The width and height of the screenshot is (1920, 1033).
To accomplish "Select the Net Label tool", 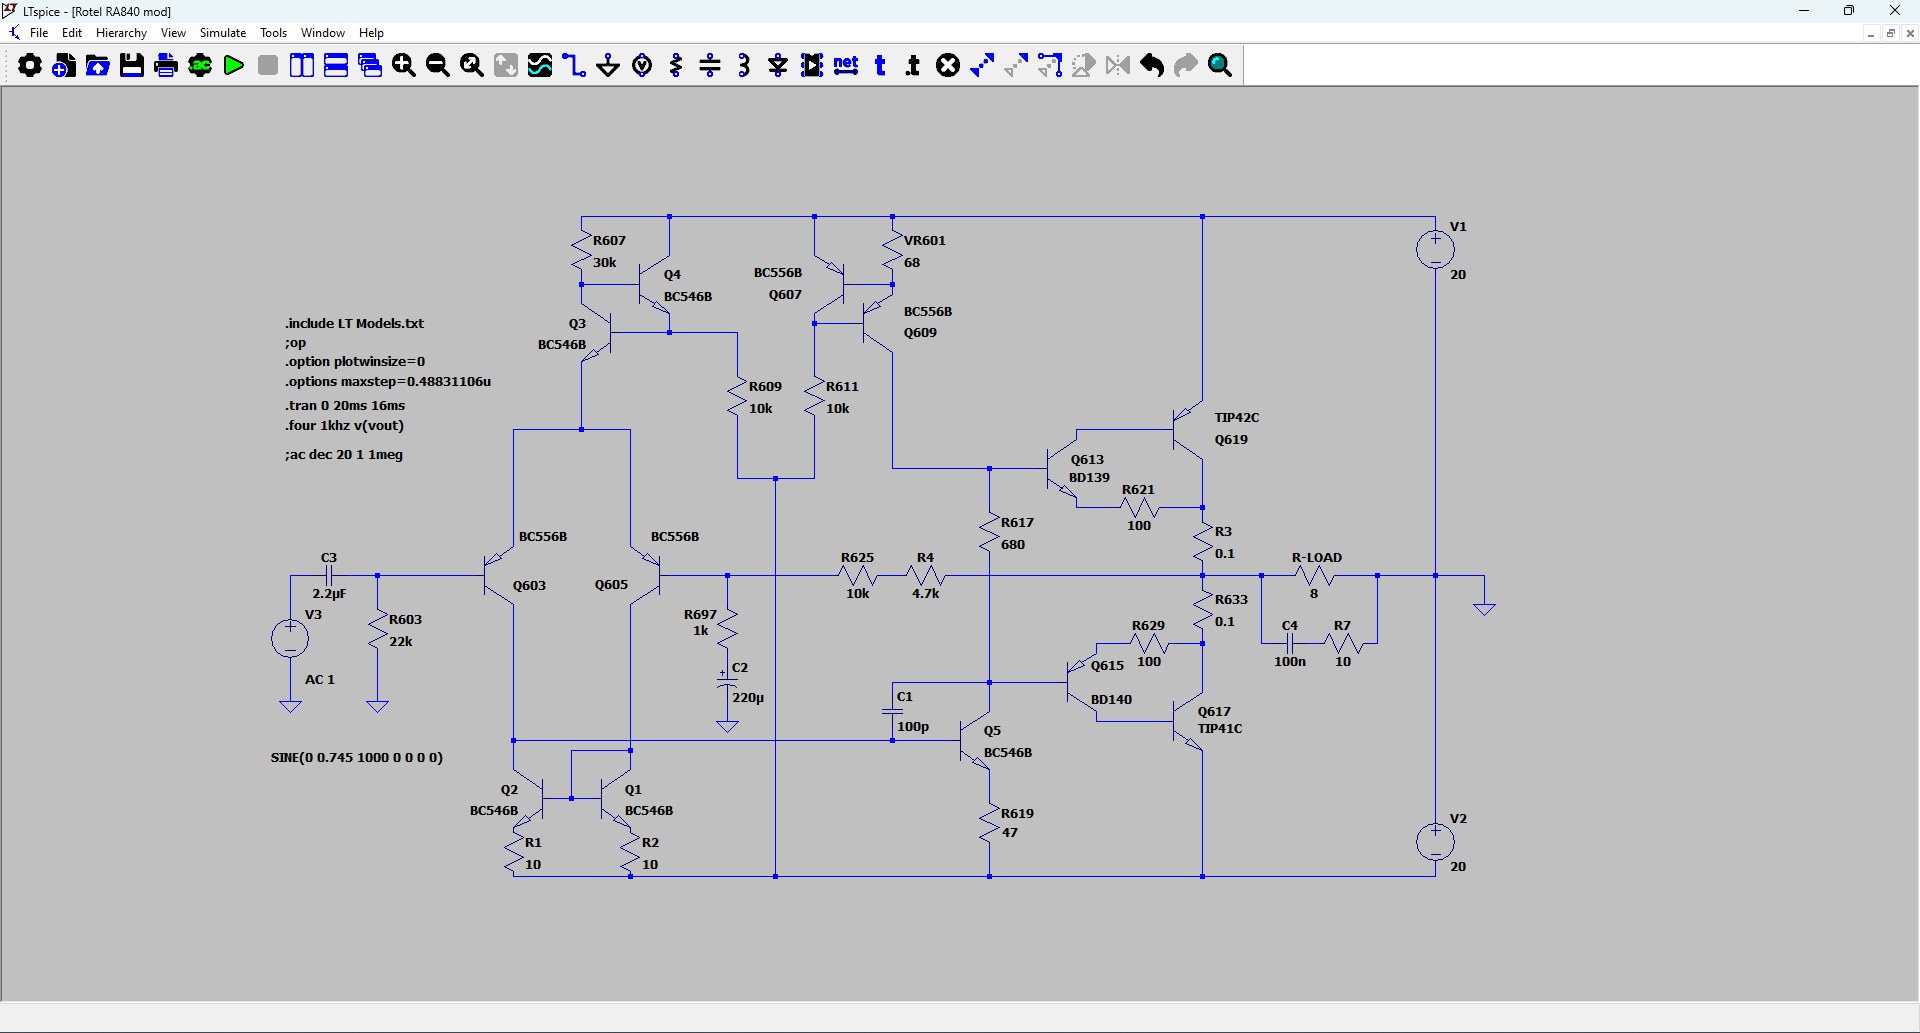I will click(846, 66).
